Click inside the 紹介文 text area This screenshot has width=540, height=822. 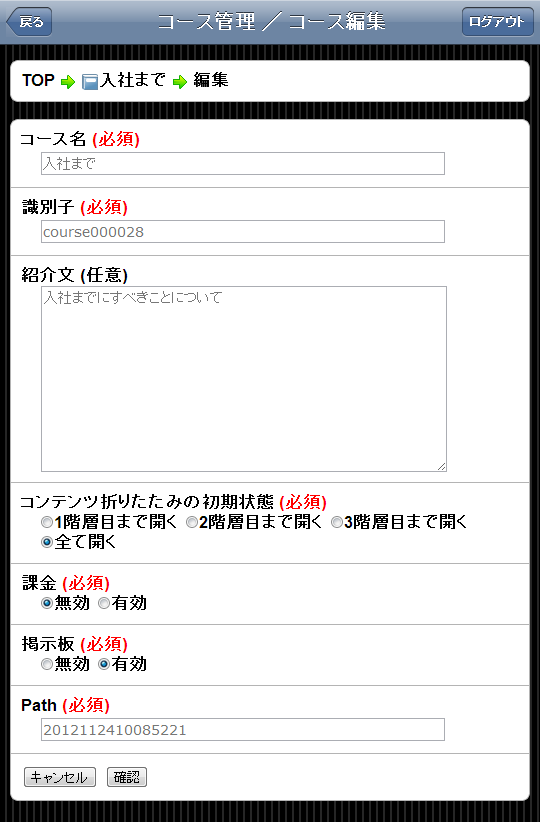tap(244, 378)
